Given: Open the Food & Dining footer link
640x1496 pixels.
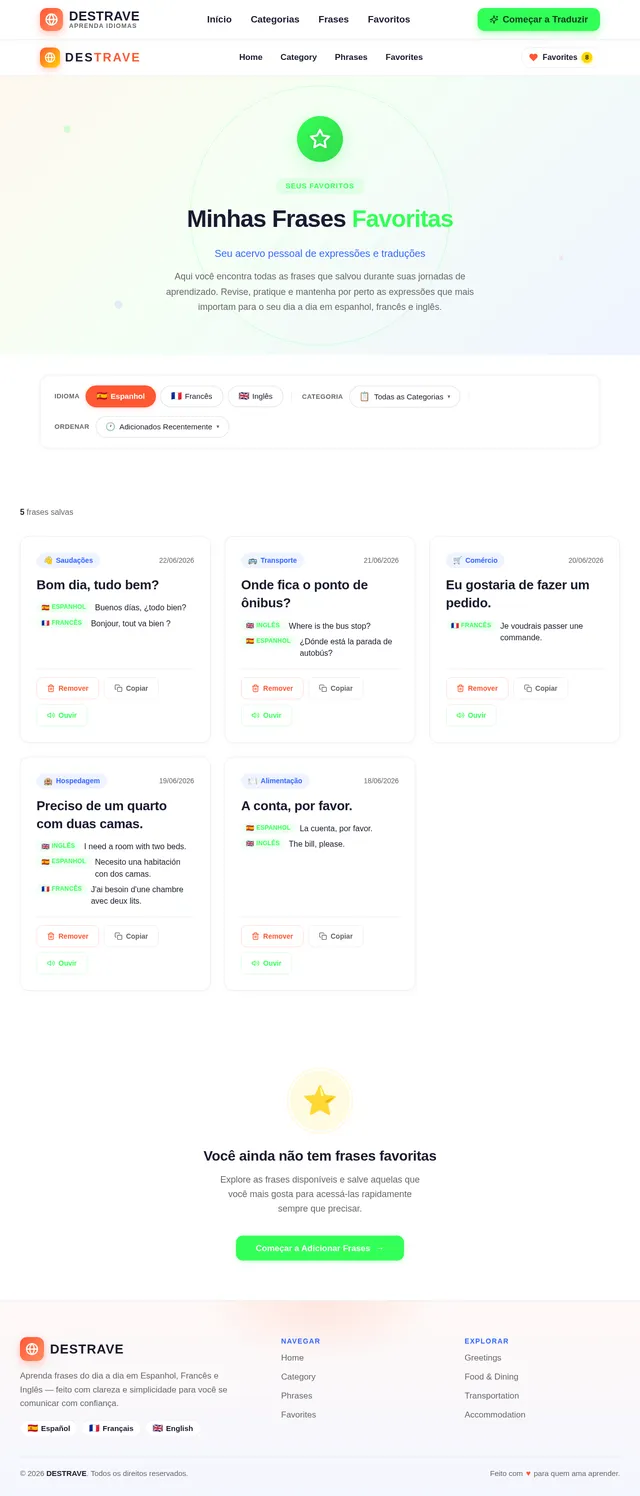Looking at the screenshot, I should 491,1377.
